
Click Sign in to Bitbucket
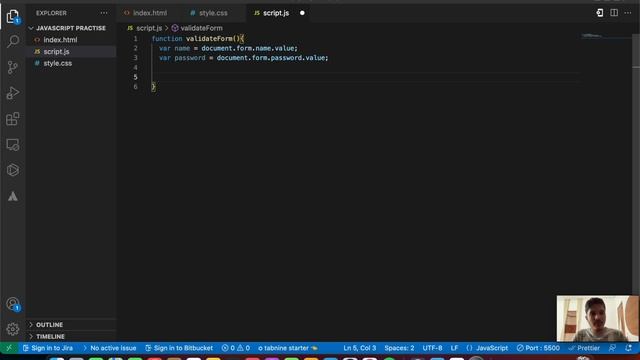pos(179,348)
